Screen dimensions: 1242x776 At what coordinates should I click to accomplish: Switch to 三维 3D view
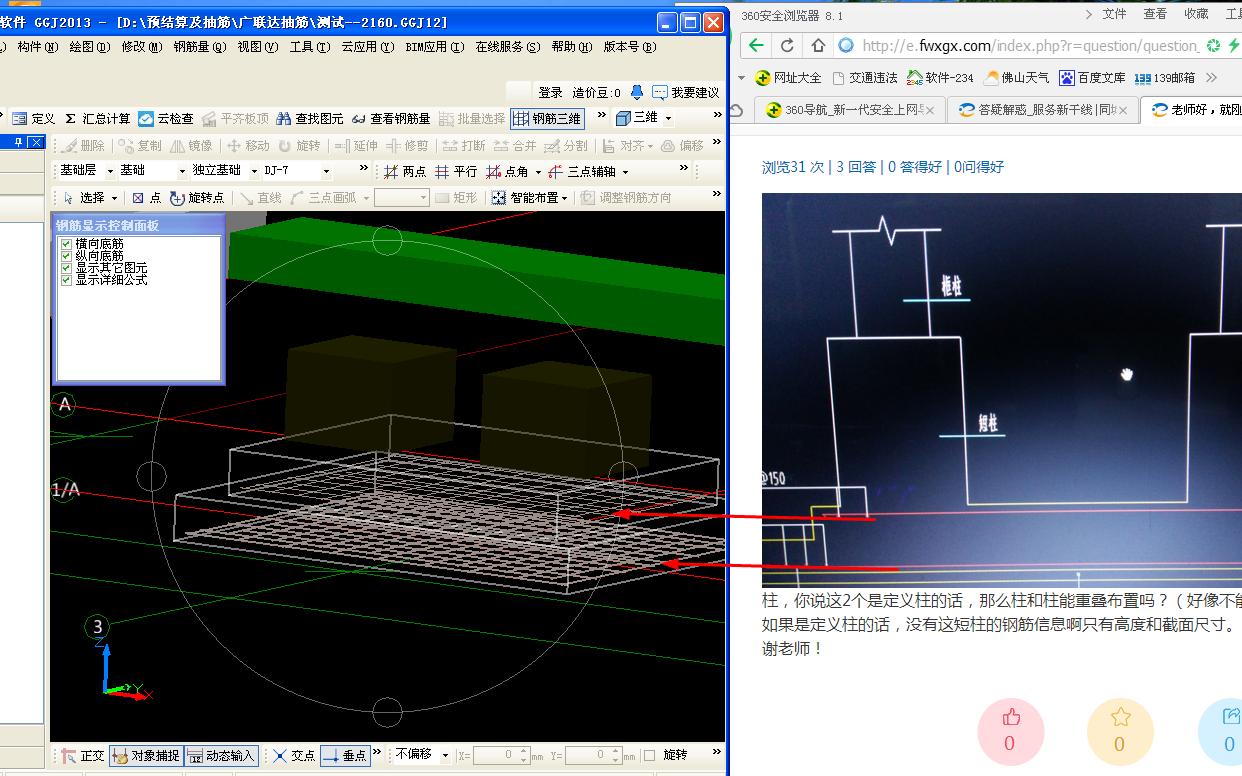click(x=637, y=118)
